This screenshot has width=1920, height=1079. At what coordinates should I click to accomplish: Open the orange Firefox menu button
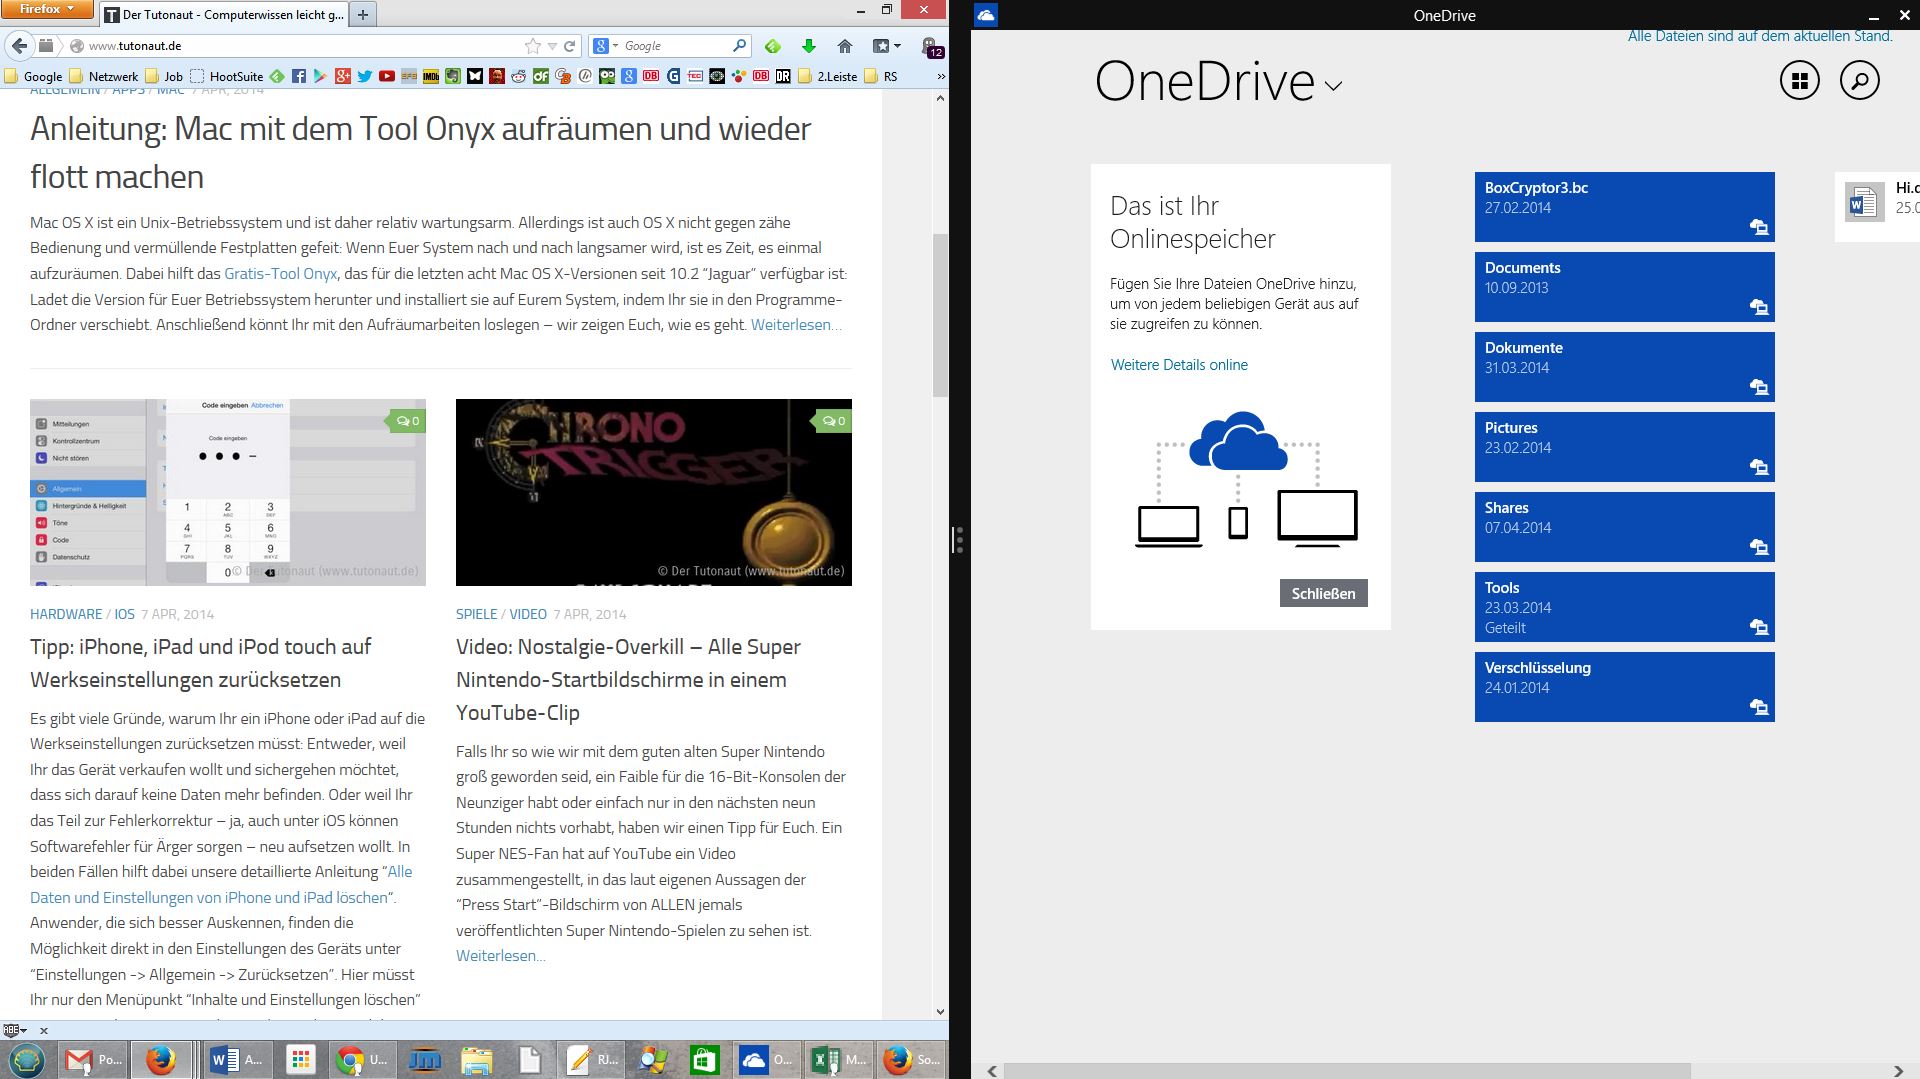click(47, 9)
